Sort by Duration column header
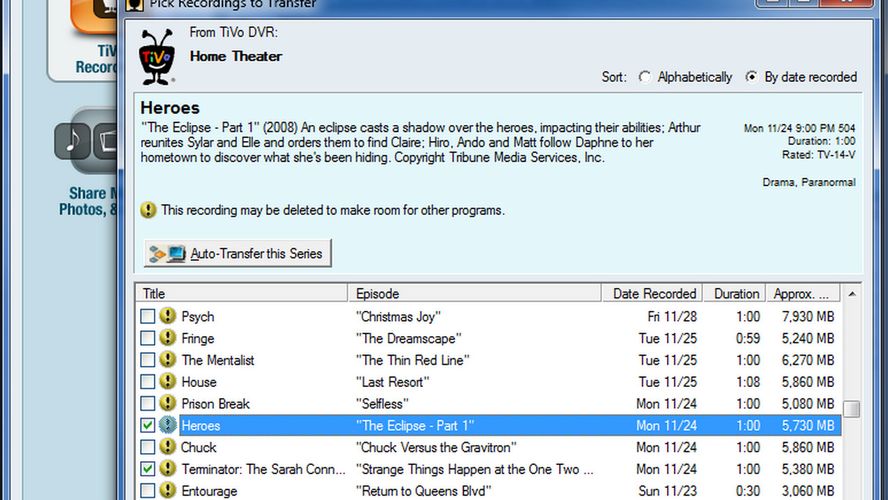The width and height of the screenshot is (888, 500). (x=735, y=293)
